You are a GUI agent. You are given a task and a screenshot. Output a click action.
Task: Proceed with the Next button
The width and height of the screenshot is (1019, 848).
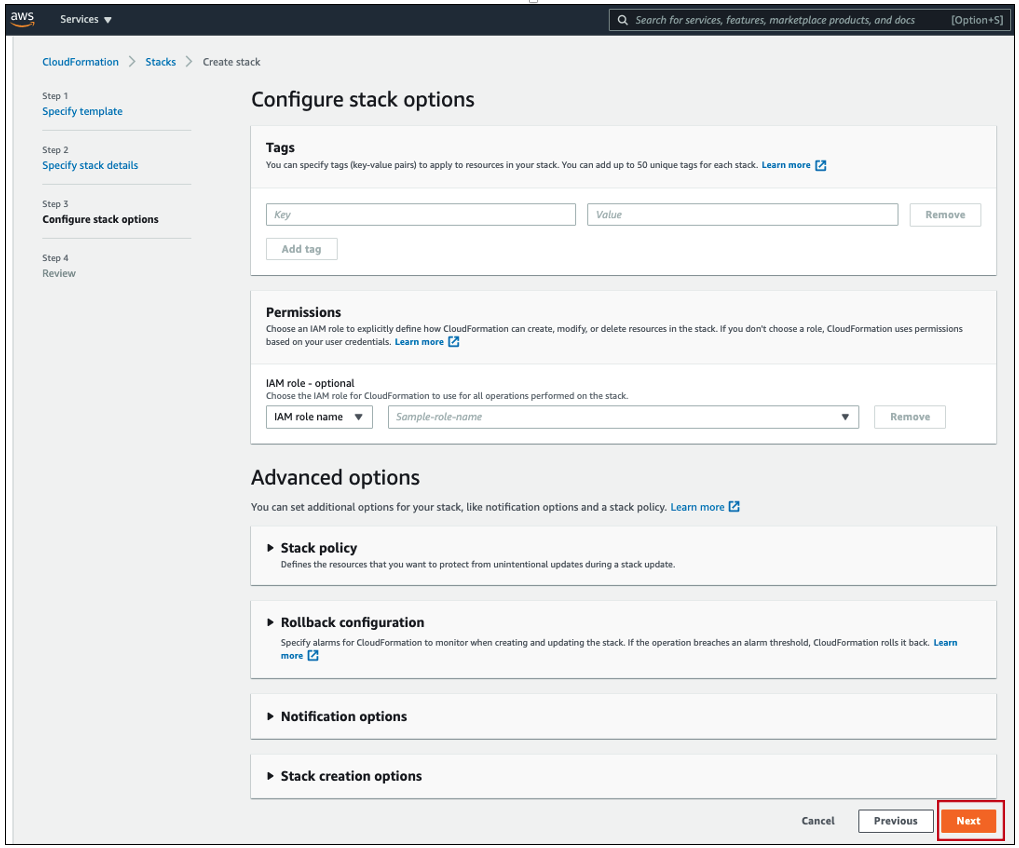point(968,821)
